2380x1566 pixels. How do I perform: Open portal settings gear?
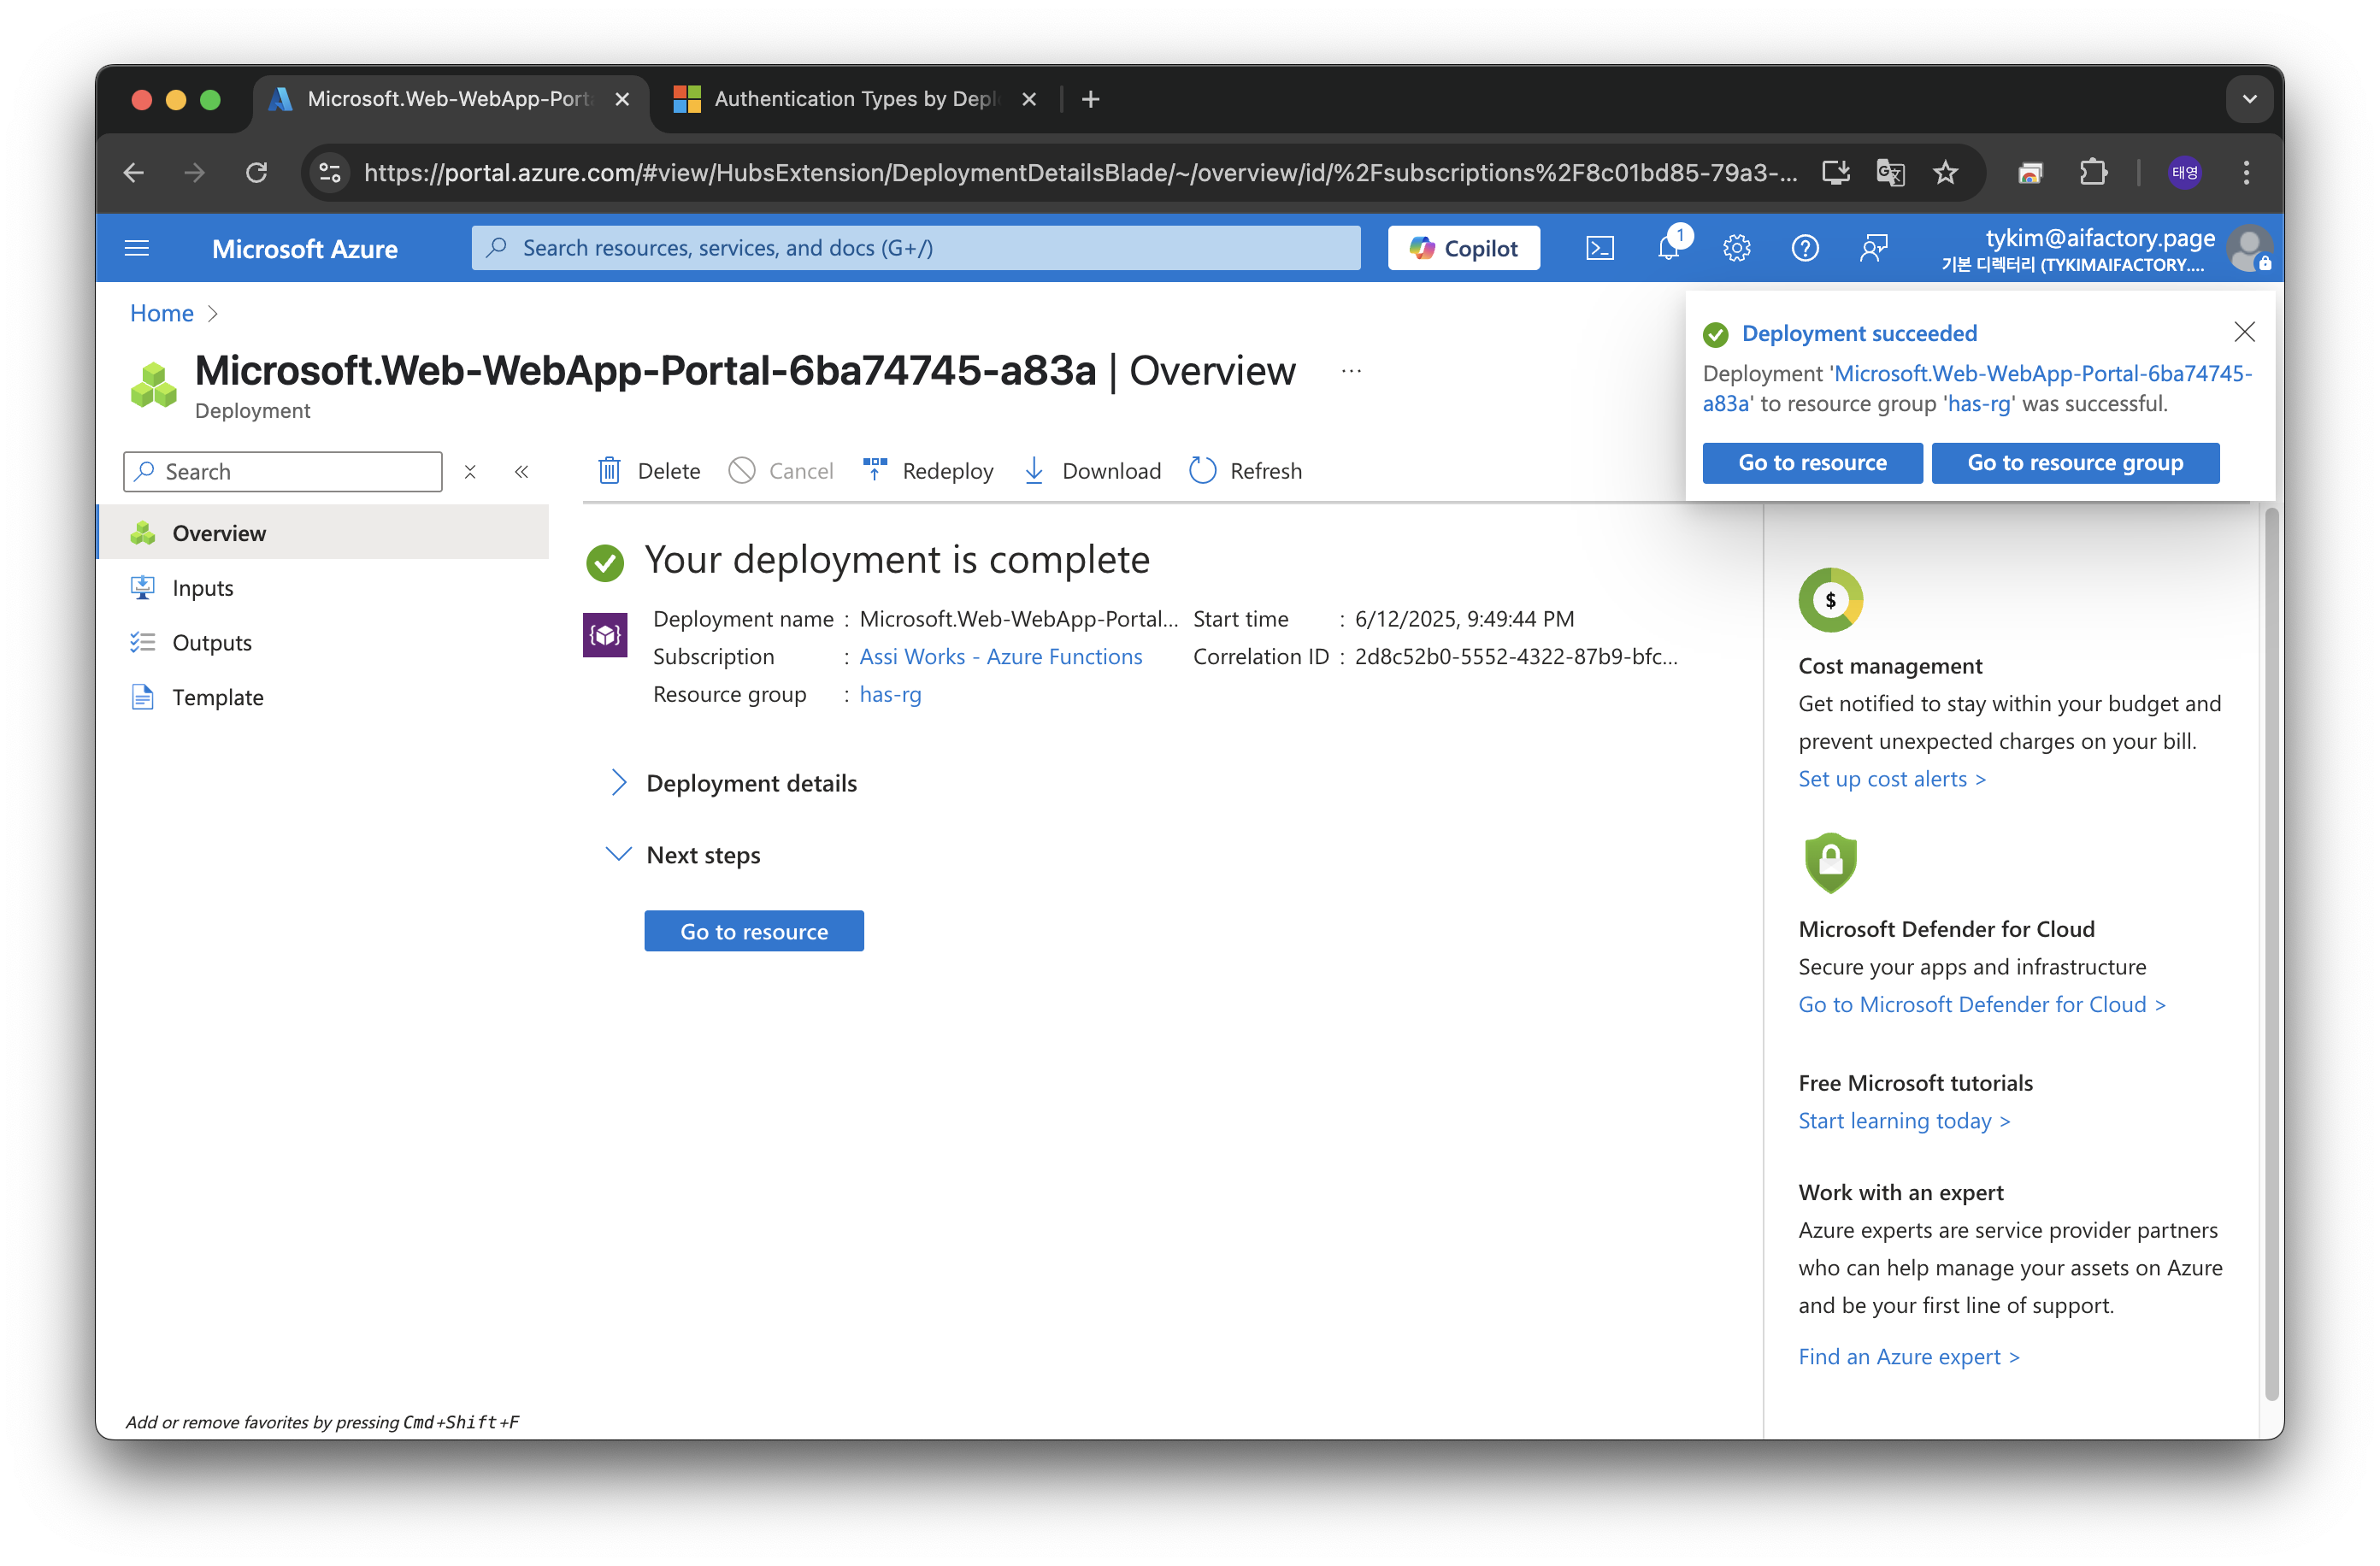tap(1736, 248)
